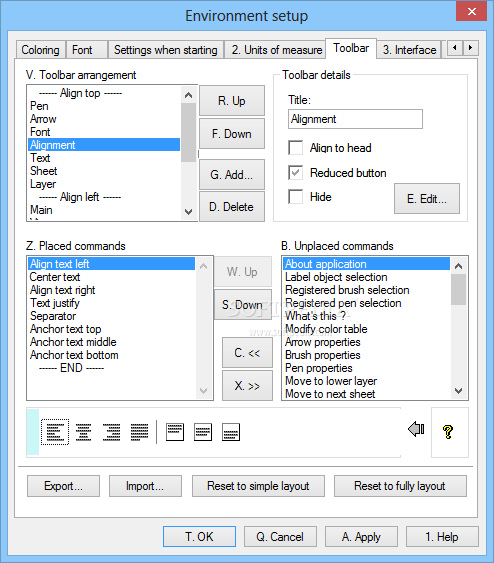The height and width of the screenshot is (563, 494).
Task: Click the R. Up button
Action: pos(232,101)
